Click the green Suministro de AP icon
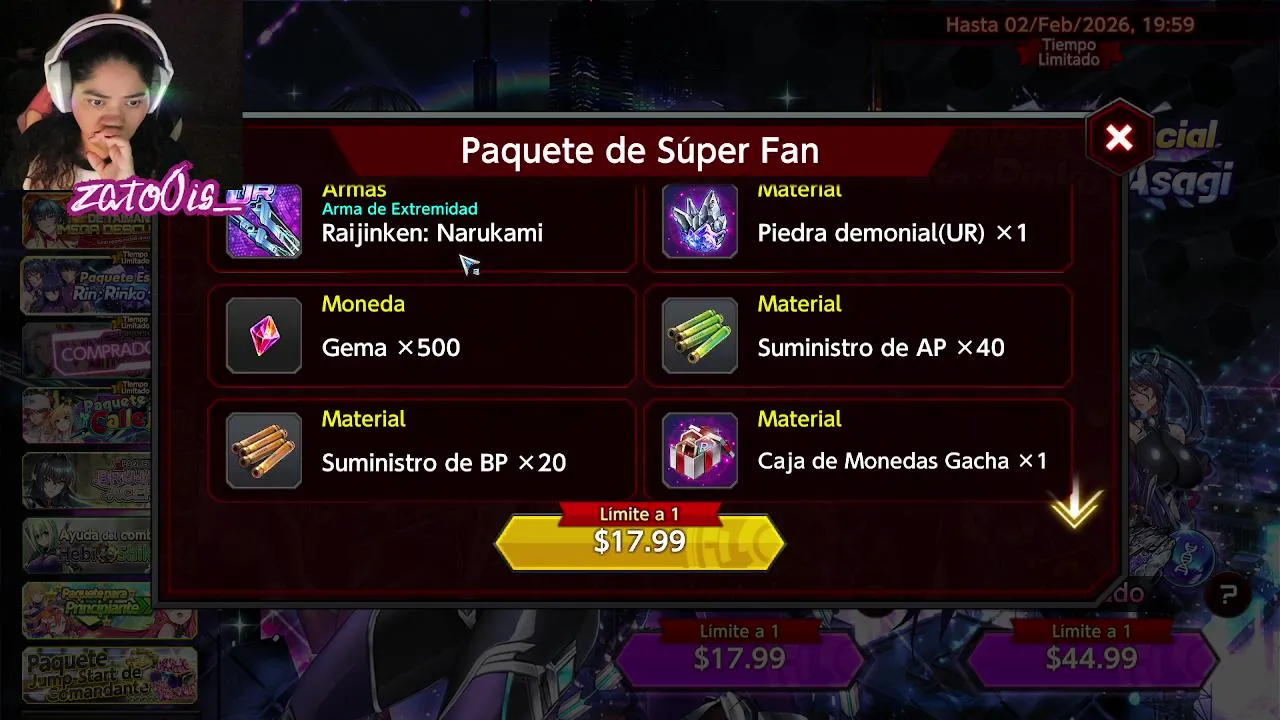 coord(700,336)
